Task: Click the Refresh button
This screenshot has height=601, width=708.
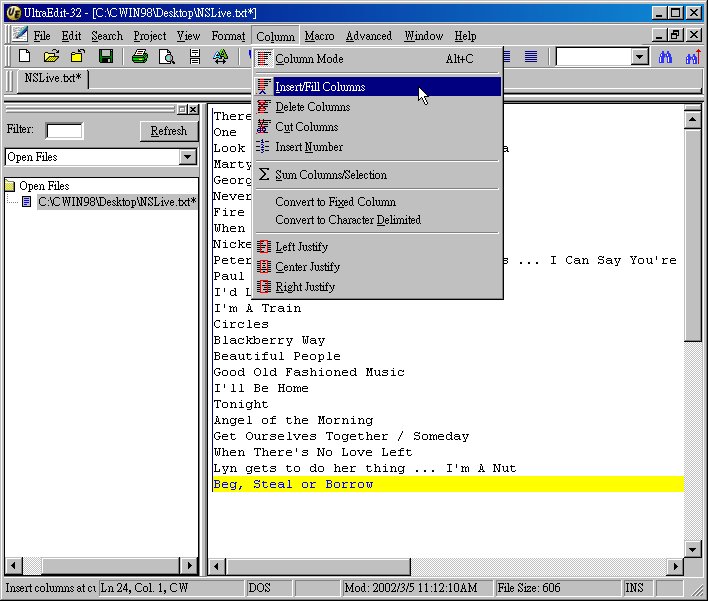Action: 169,131
